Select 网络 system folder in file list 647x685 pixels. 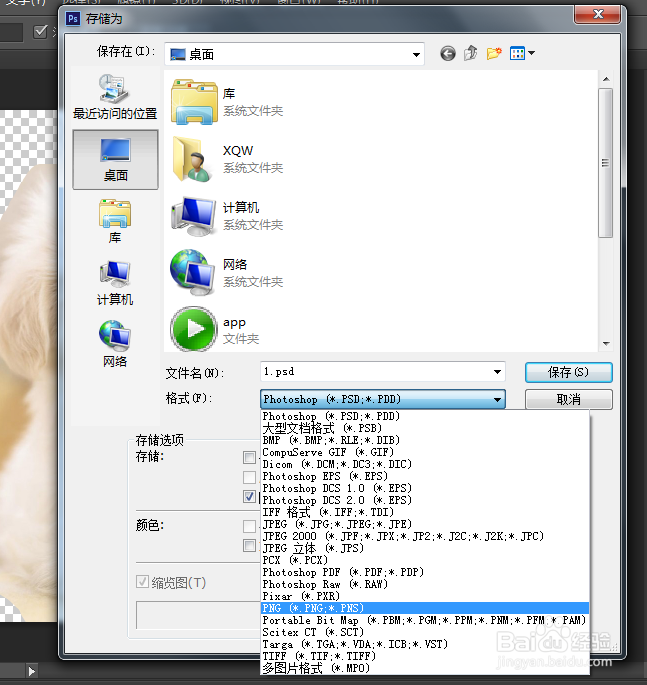227,273
